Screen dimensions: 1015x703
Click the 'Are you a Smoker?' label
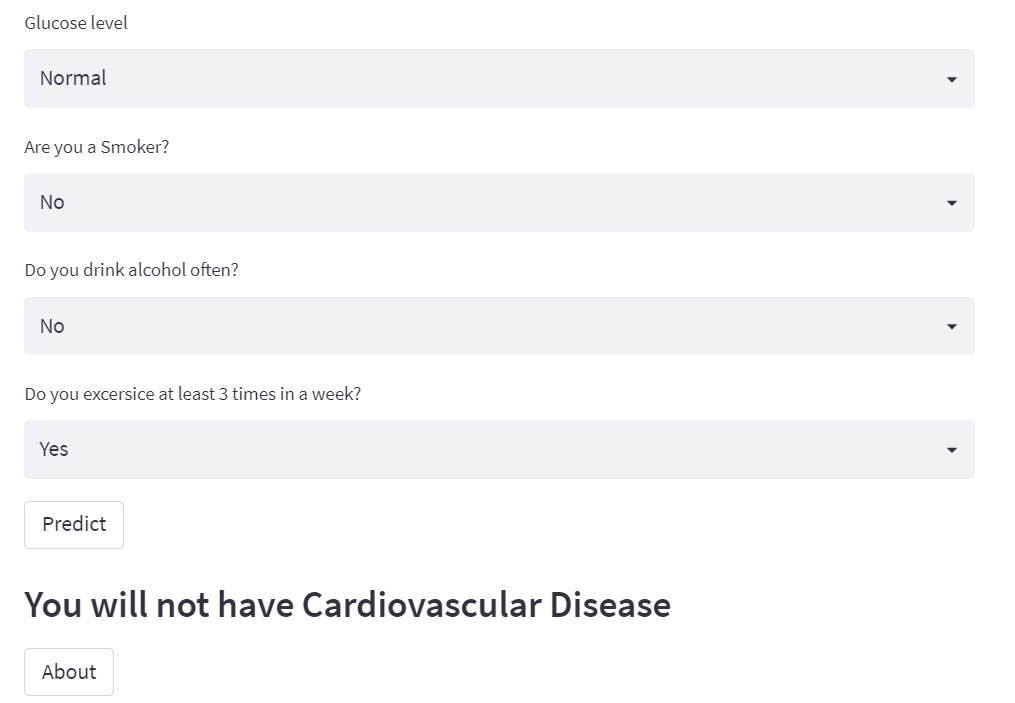[x=97, y=146]
